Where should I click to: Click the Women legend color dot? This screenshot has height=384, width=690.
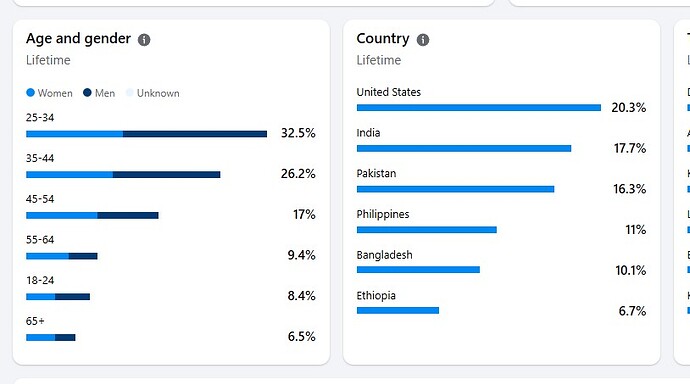pos(30,93)
